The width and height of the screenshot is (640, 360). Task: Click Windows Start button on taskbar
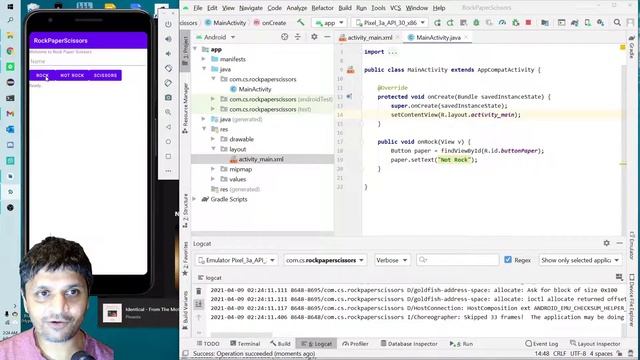10,7
